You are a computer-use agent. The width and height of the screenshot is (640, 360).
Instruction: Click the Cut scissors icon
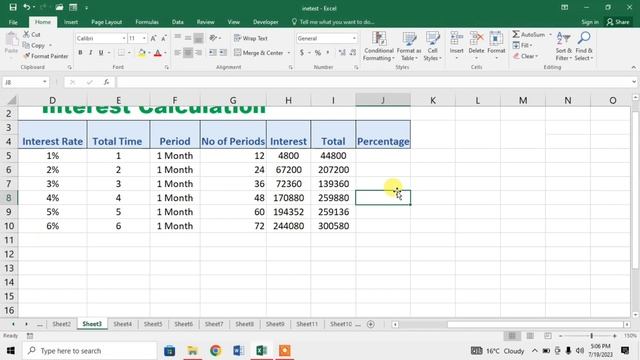click(x=27, y=35)
